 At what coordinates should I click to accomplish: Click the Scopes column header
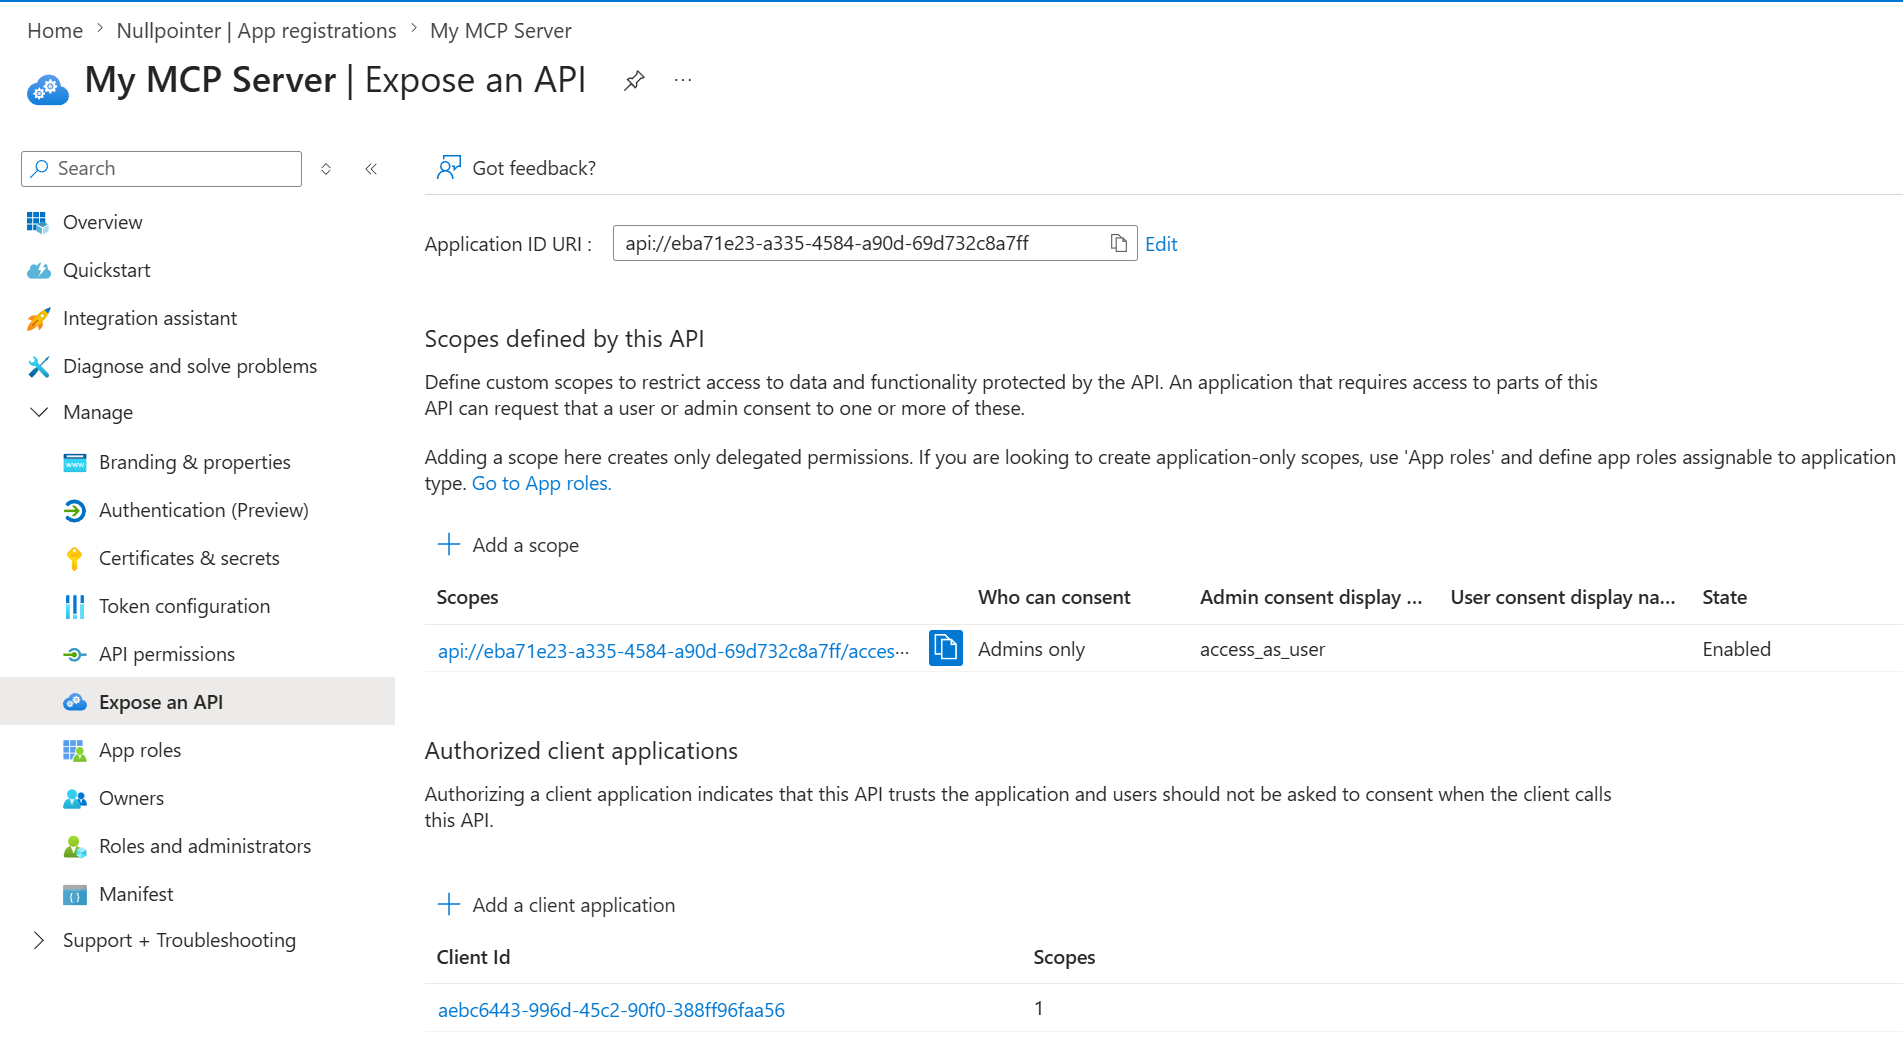(467, 597)
